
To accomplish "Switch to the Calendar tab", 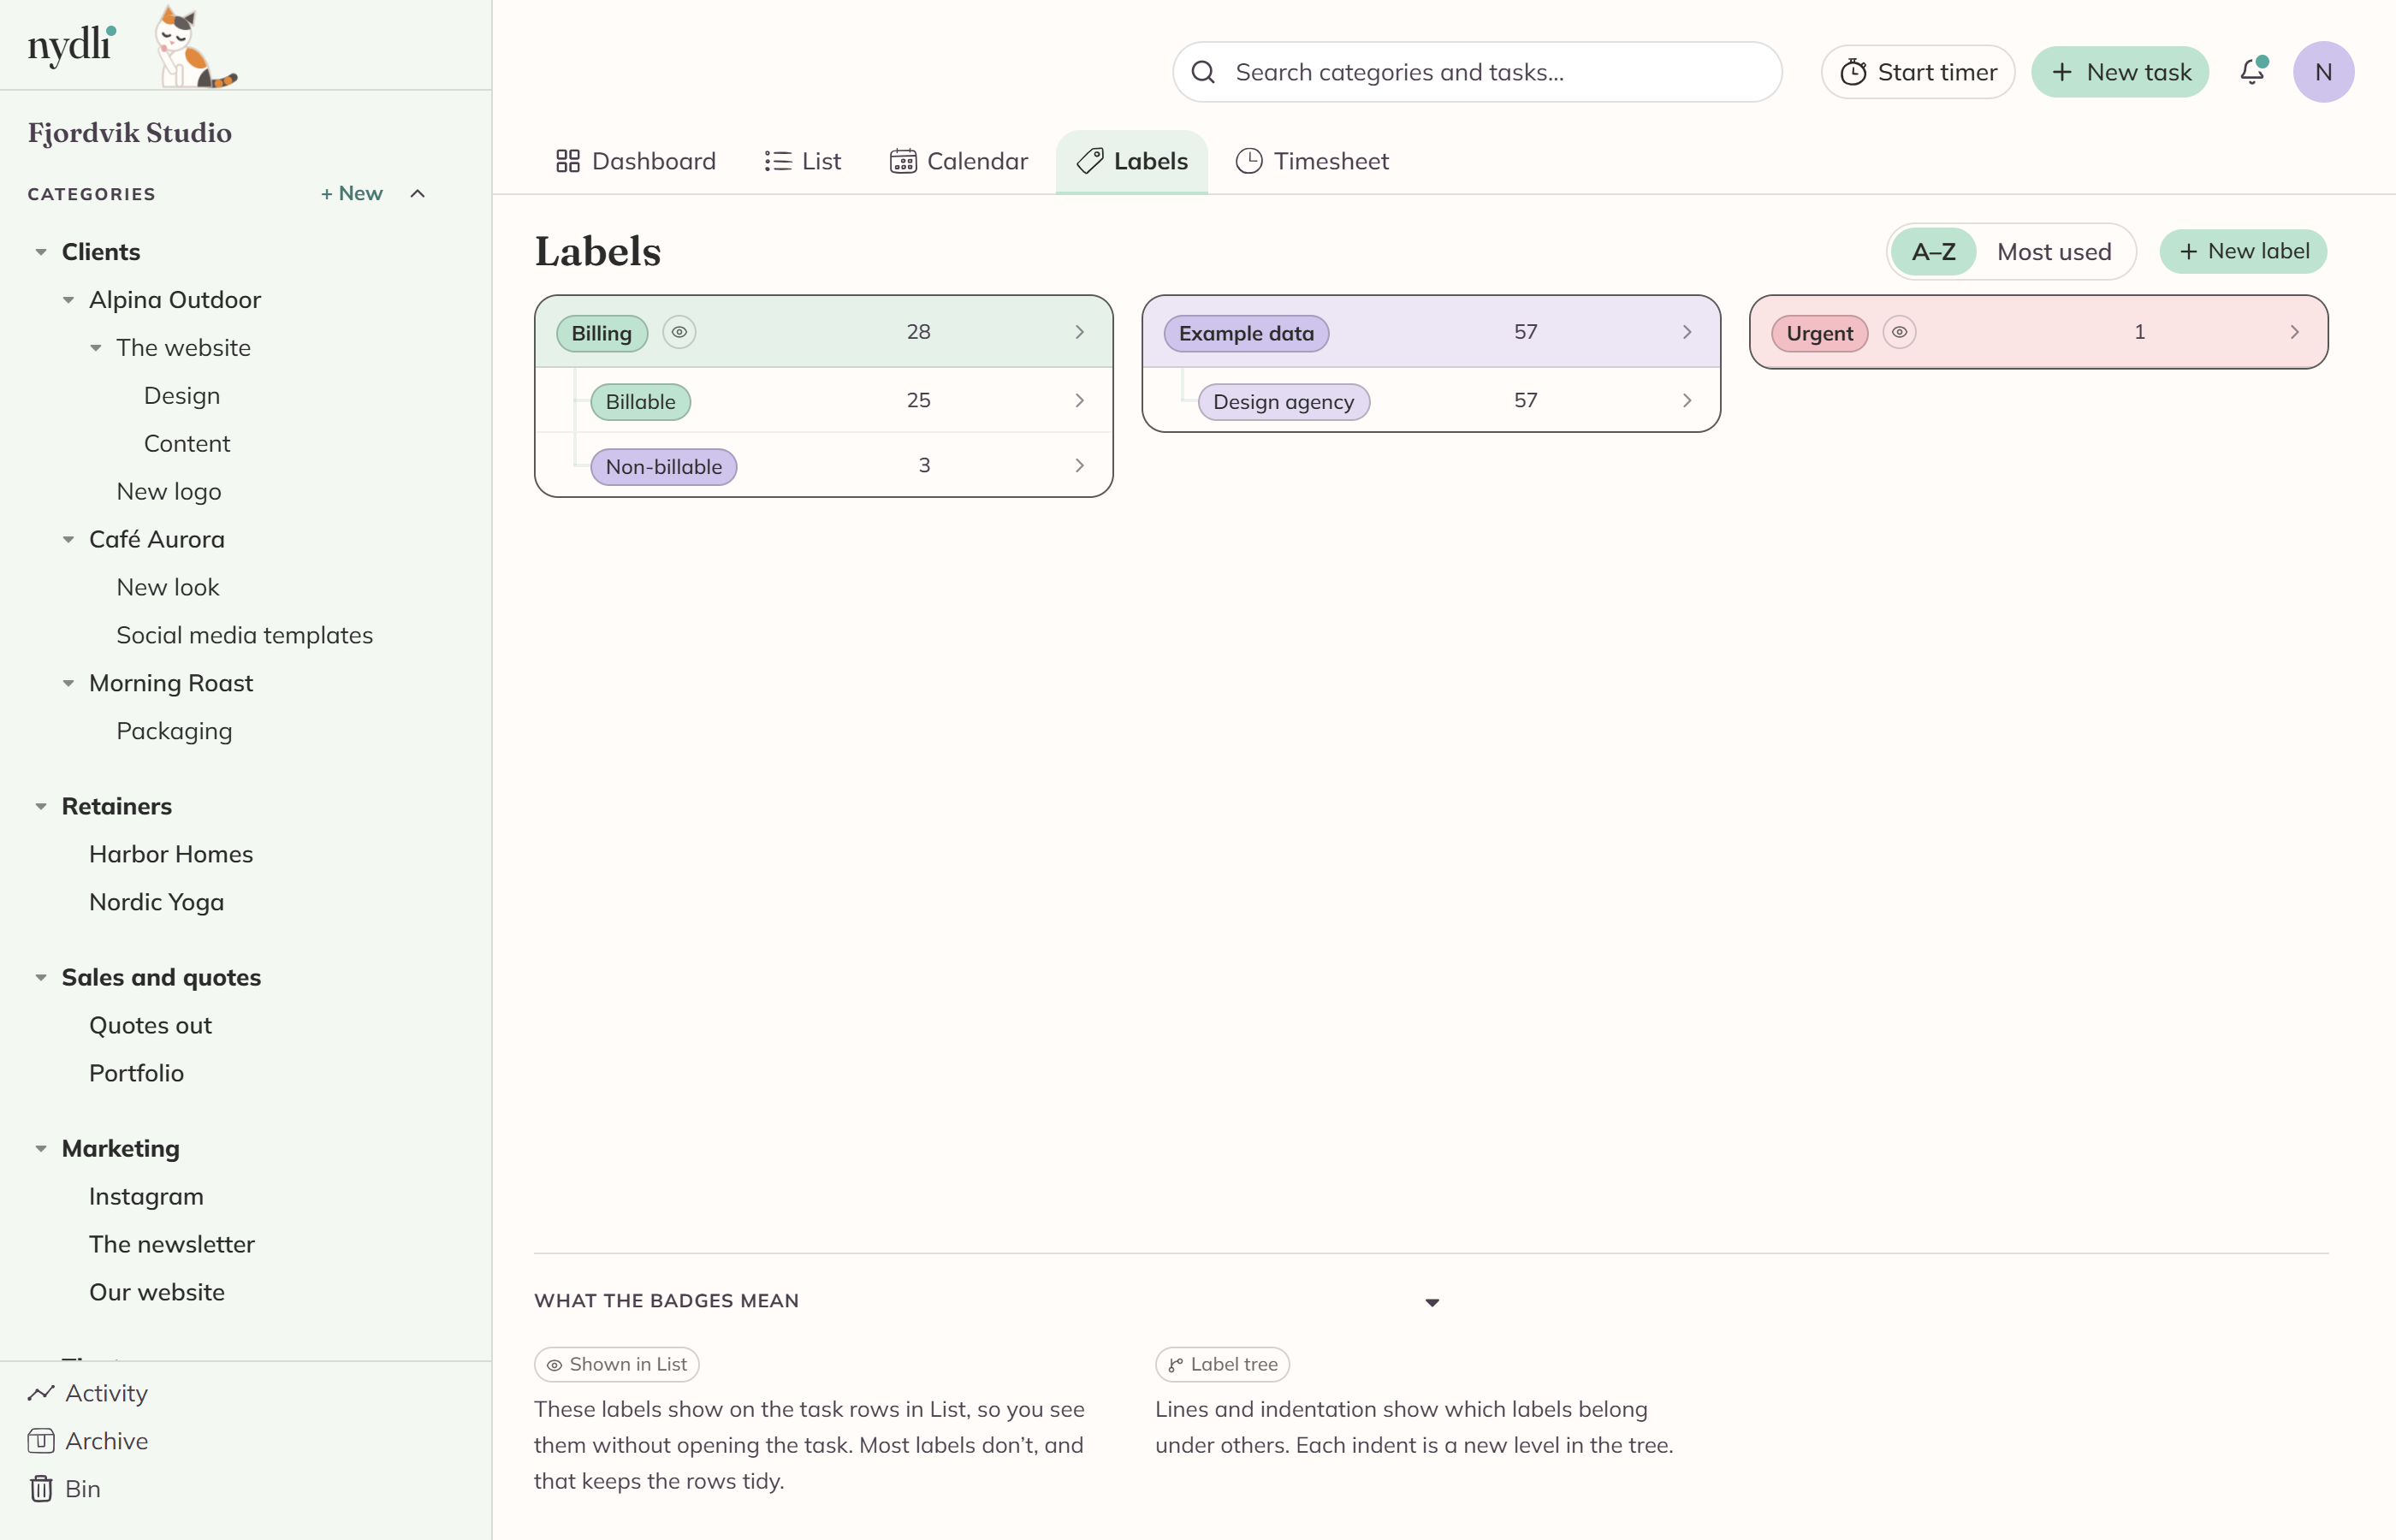I will click(x=959, y=161).
